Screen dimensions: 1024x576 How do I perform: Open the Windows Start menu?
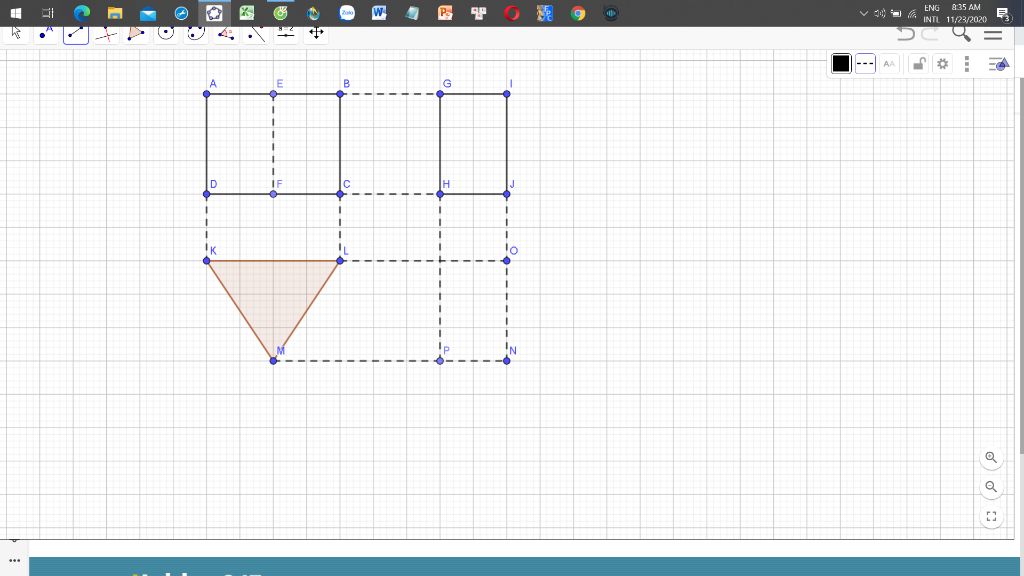16,13
